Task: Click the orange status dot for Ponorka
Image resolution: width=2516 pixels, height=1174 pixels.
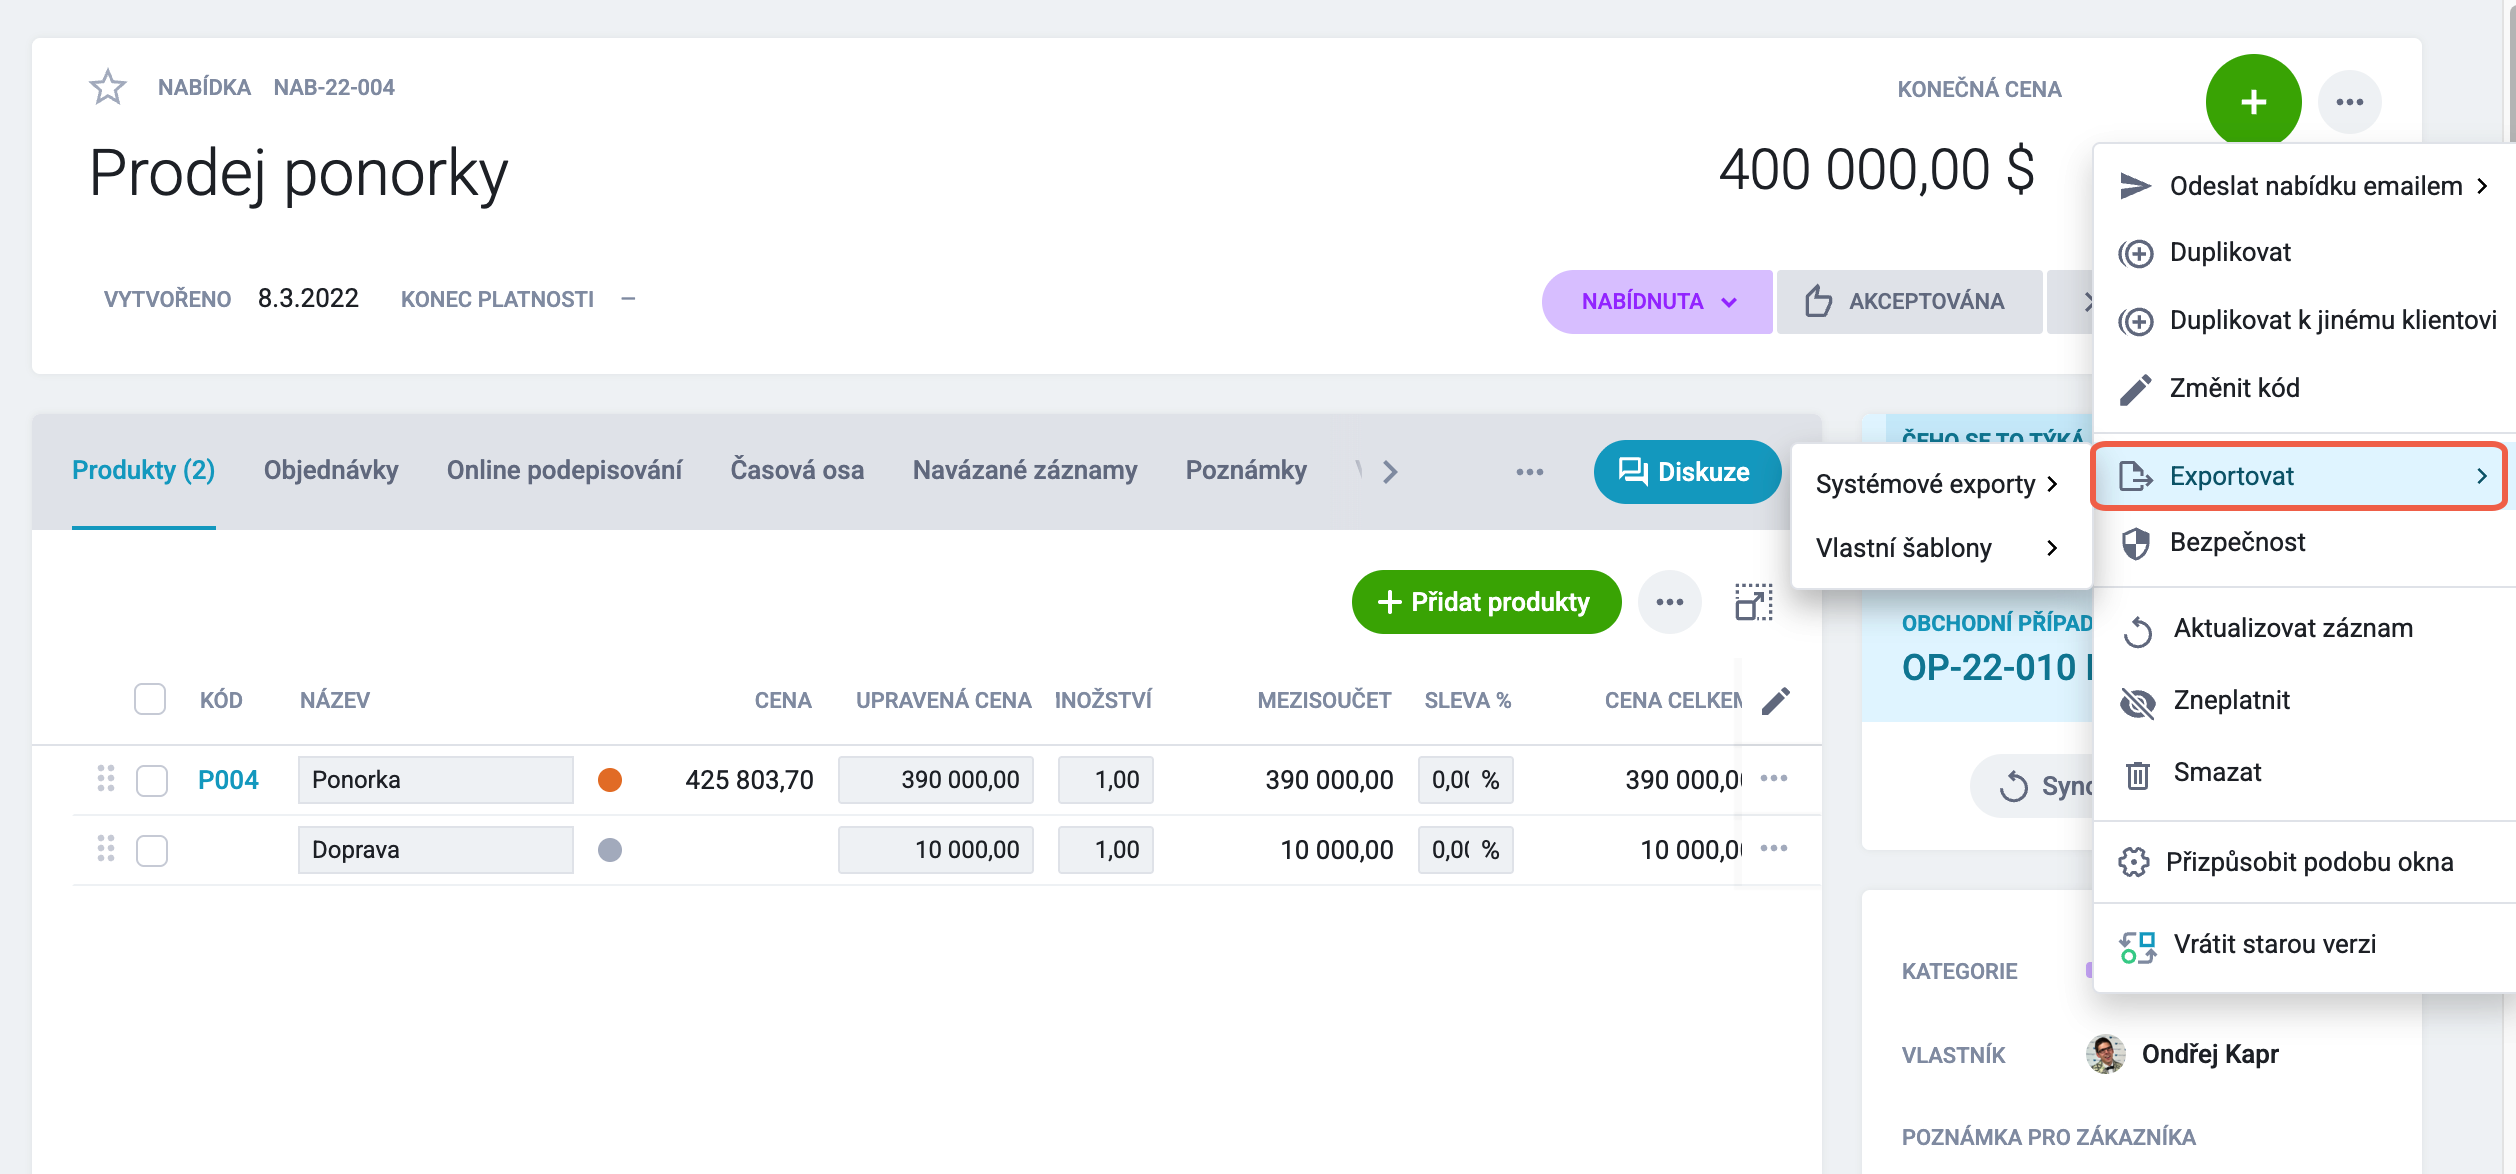Action: coord(610,780)
